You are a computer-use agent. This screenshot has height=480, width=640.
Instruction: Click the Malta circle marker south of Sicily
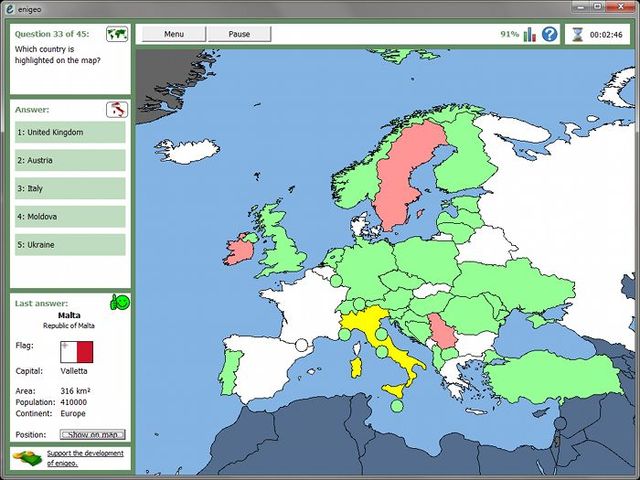point(397,406)
